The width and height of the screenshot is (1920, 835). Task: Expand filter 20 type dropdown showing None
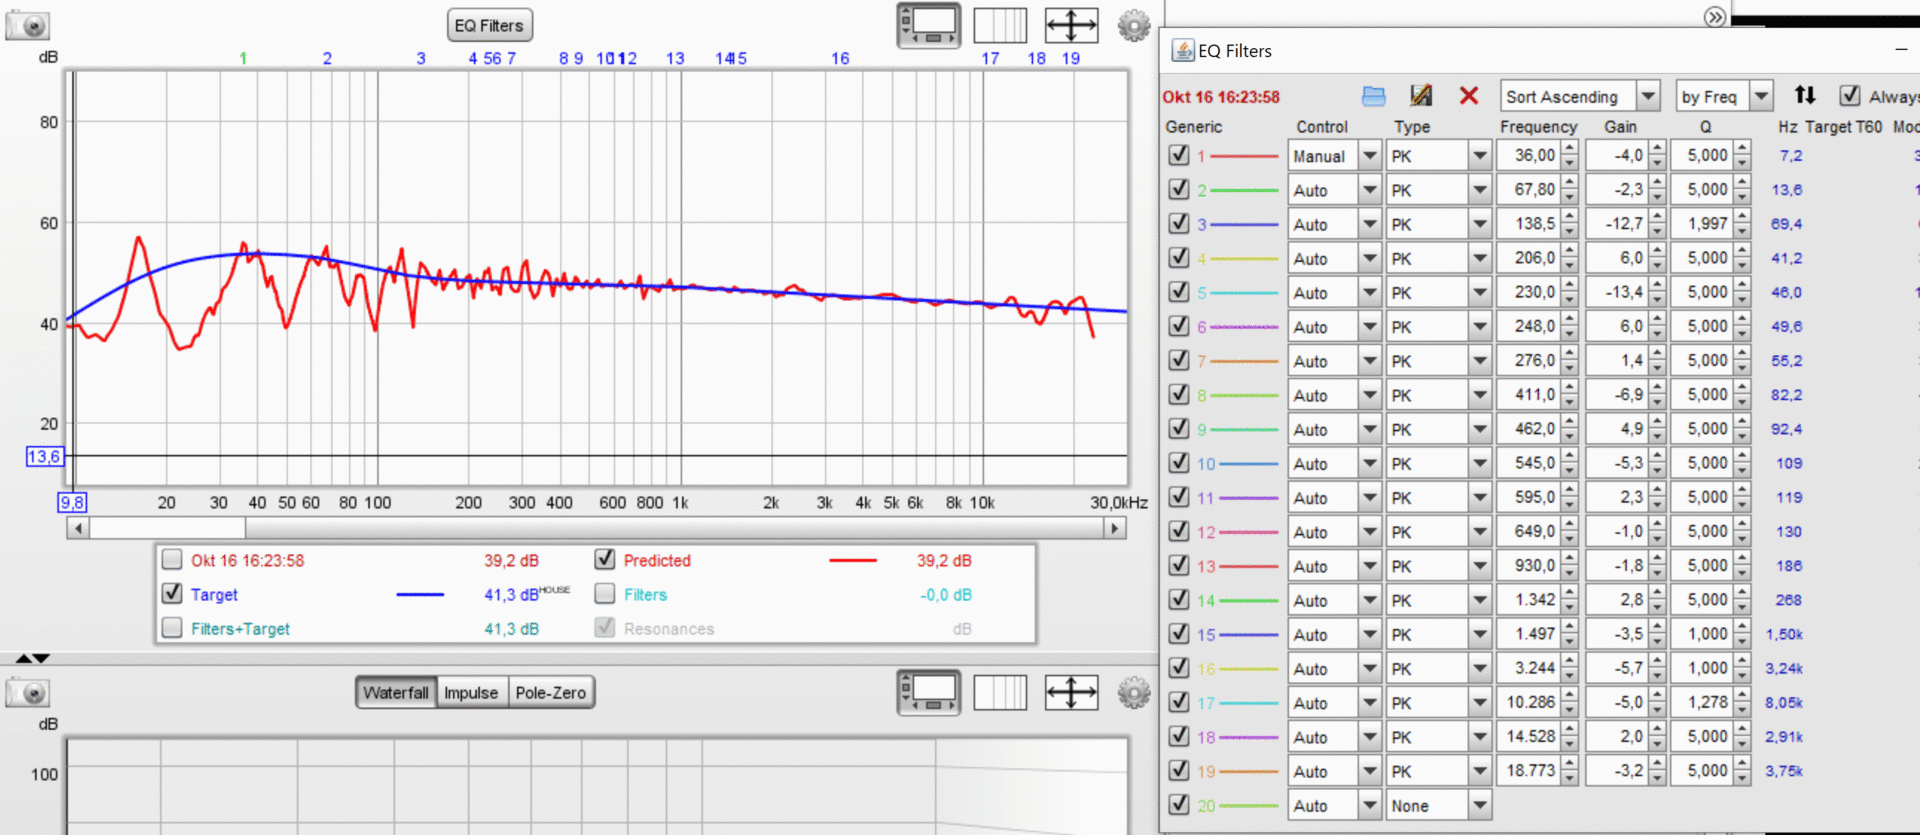[x=1479, y=805]
